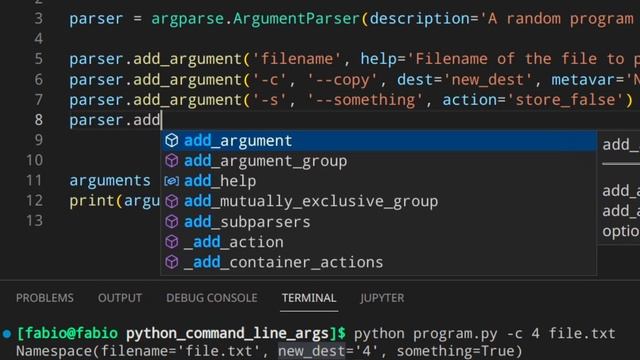This screenshot has height=360, width=640.
Task: Click 'something=True' in Namespace output
Action: click(x=455, y=351)
